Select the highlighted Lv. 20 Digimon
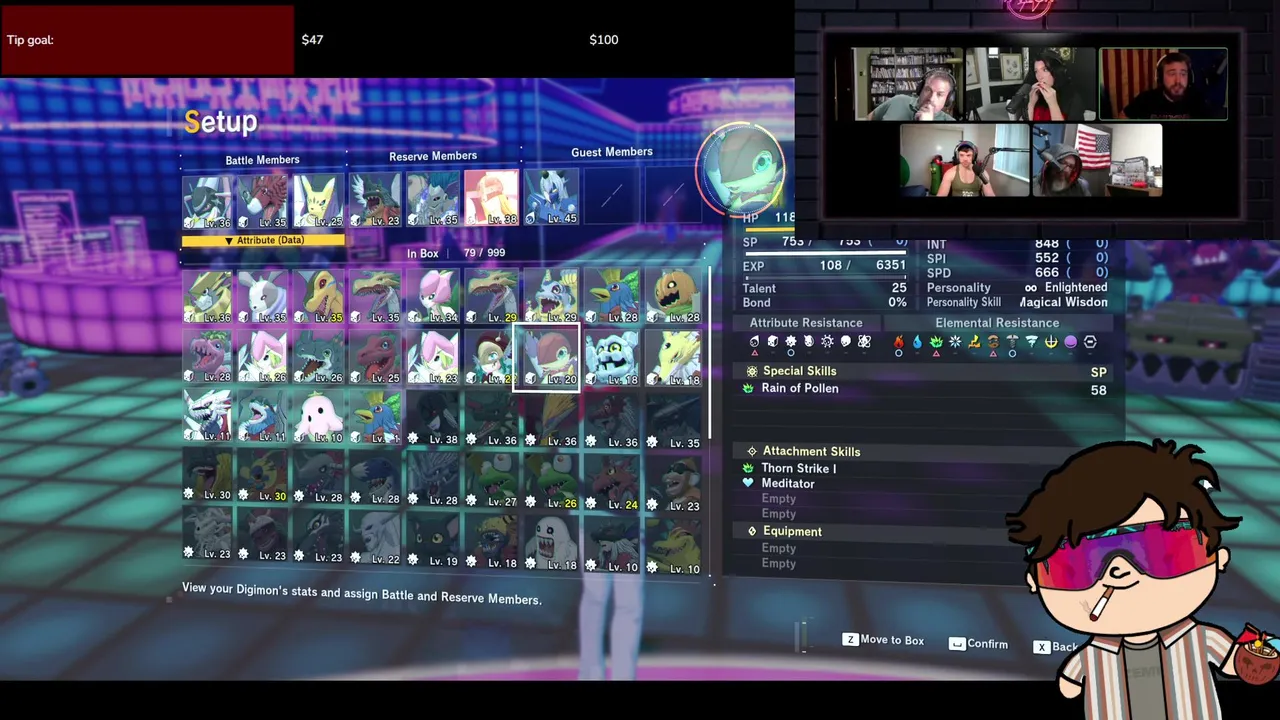This screenshot has width=1280, height=720. 547,357
